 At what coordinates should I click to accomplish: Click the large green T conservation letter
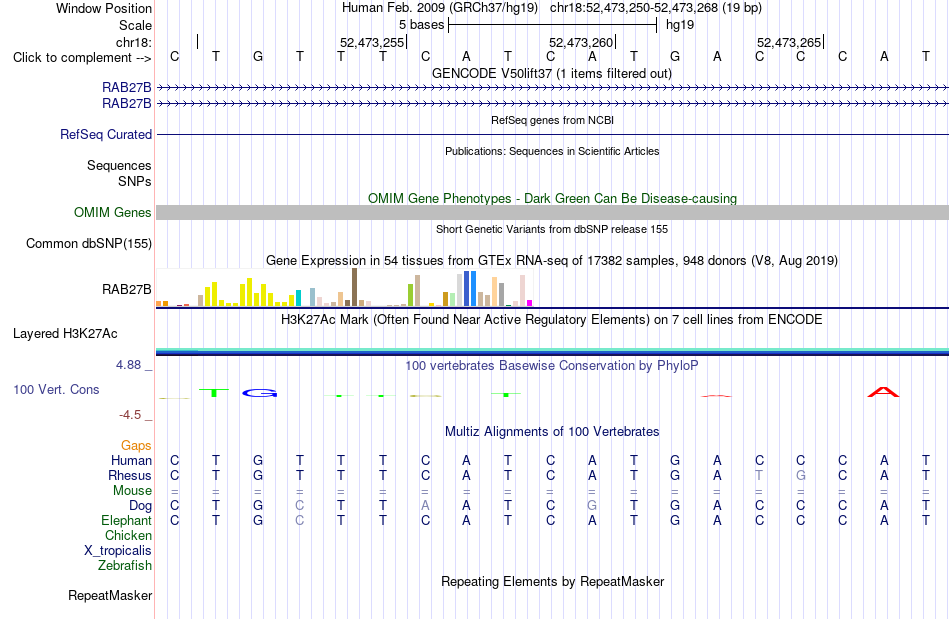point(214,392)
